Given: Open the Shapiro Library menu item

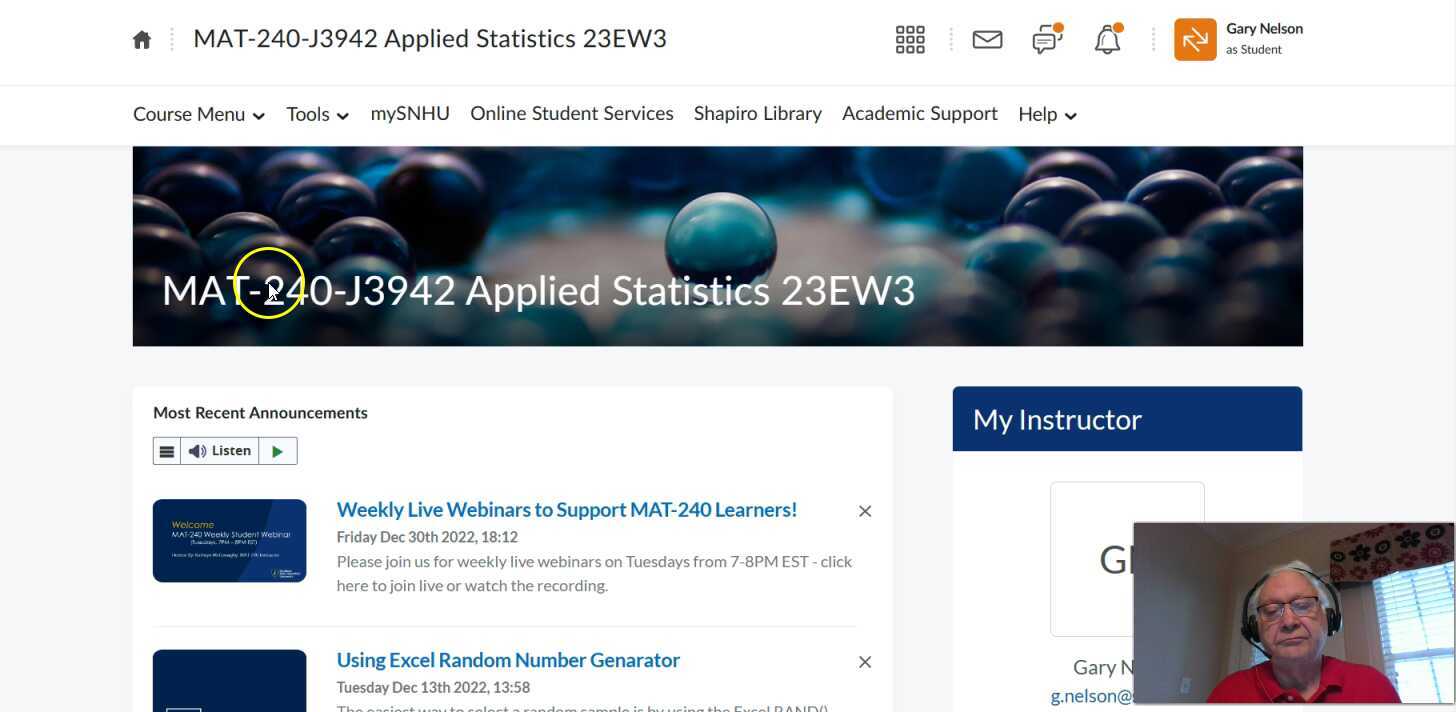Looking at the screenshot, I should (758, 114).
